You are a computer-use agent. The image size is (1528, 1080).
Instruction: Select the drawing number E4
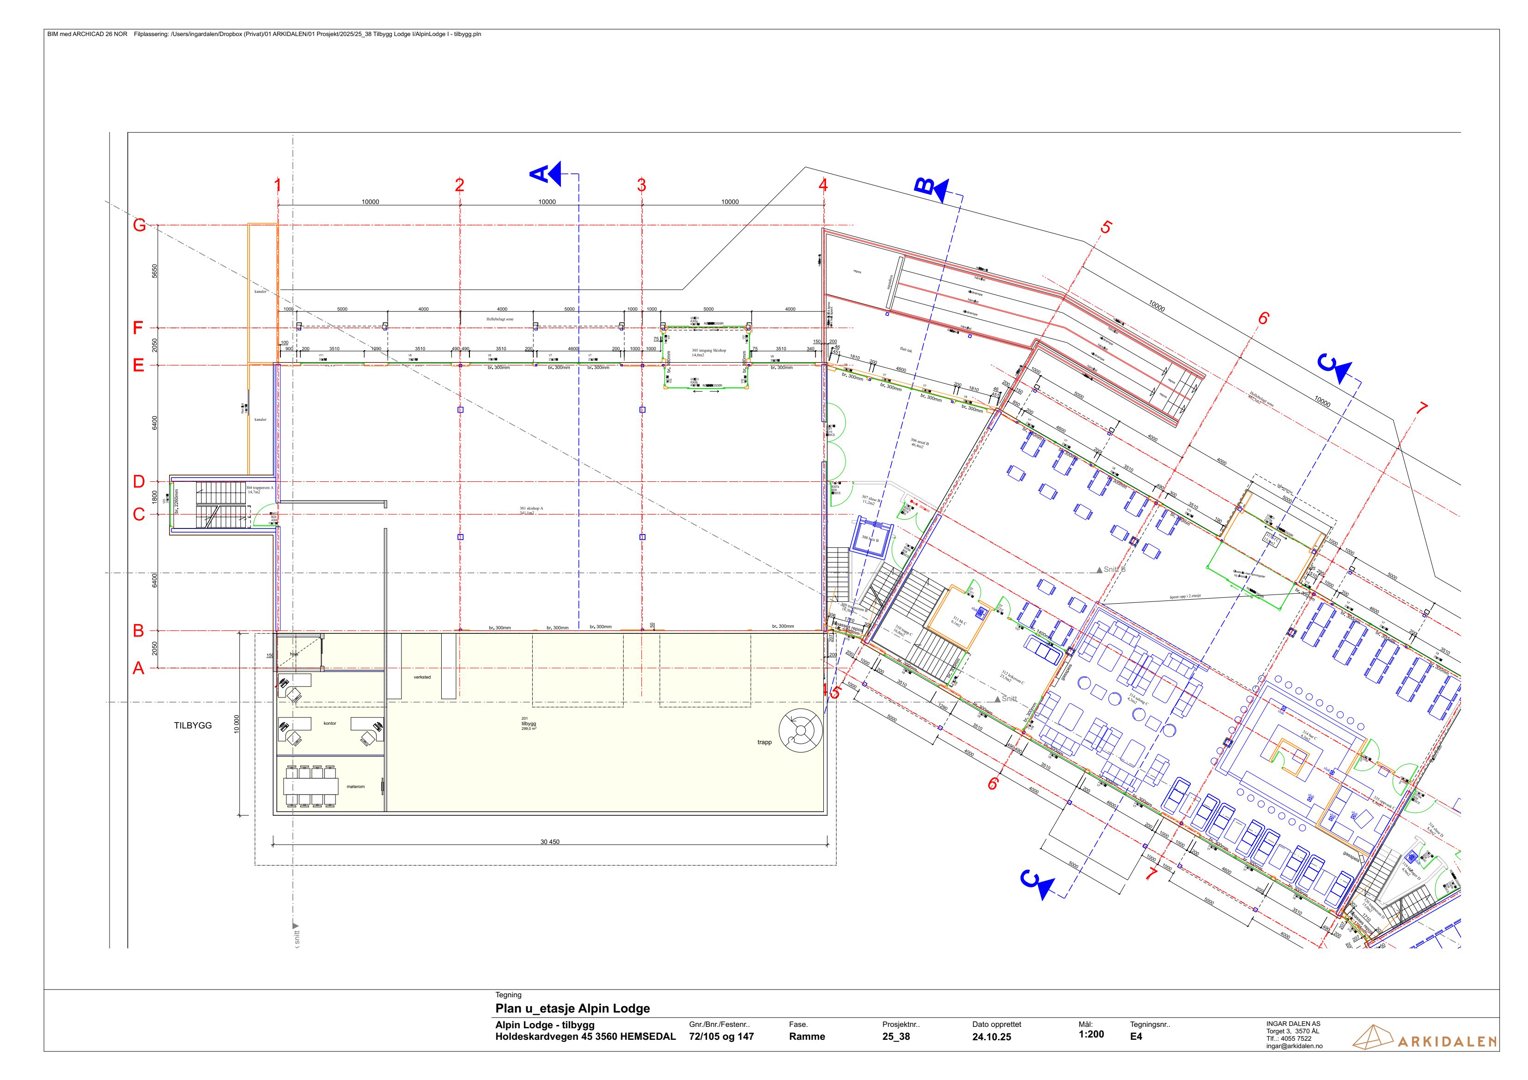click(1136, 1037)
